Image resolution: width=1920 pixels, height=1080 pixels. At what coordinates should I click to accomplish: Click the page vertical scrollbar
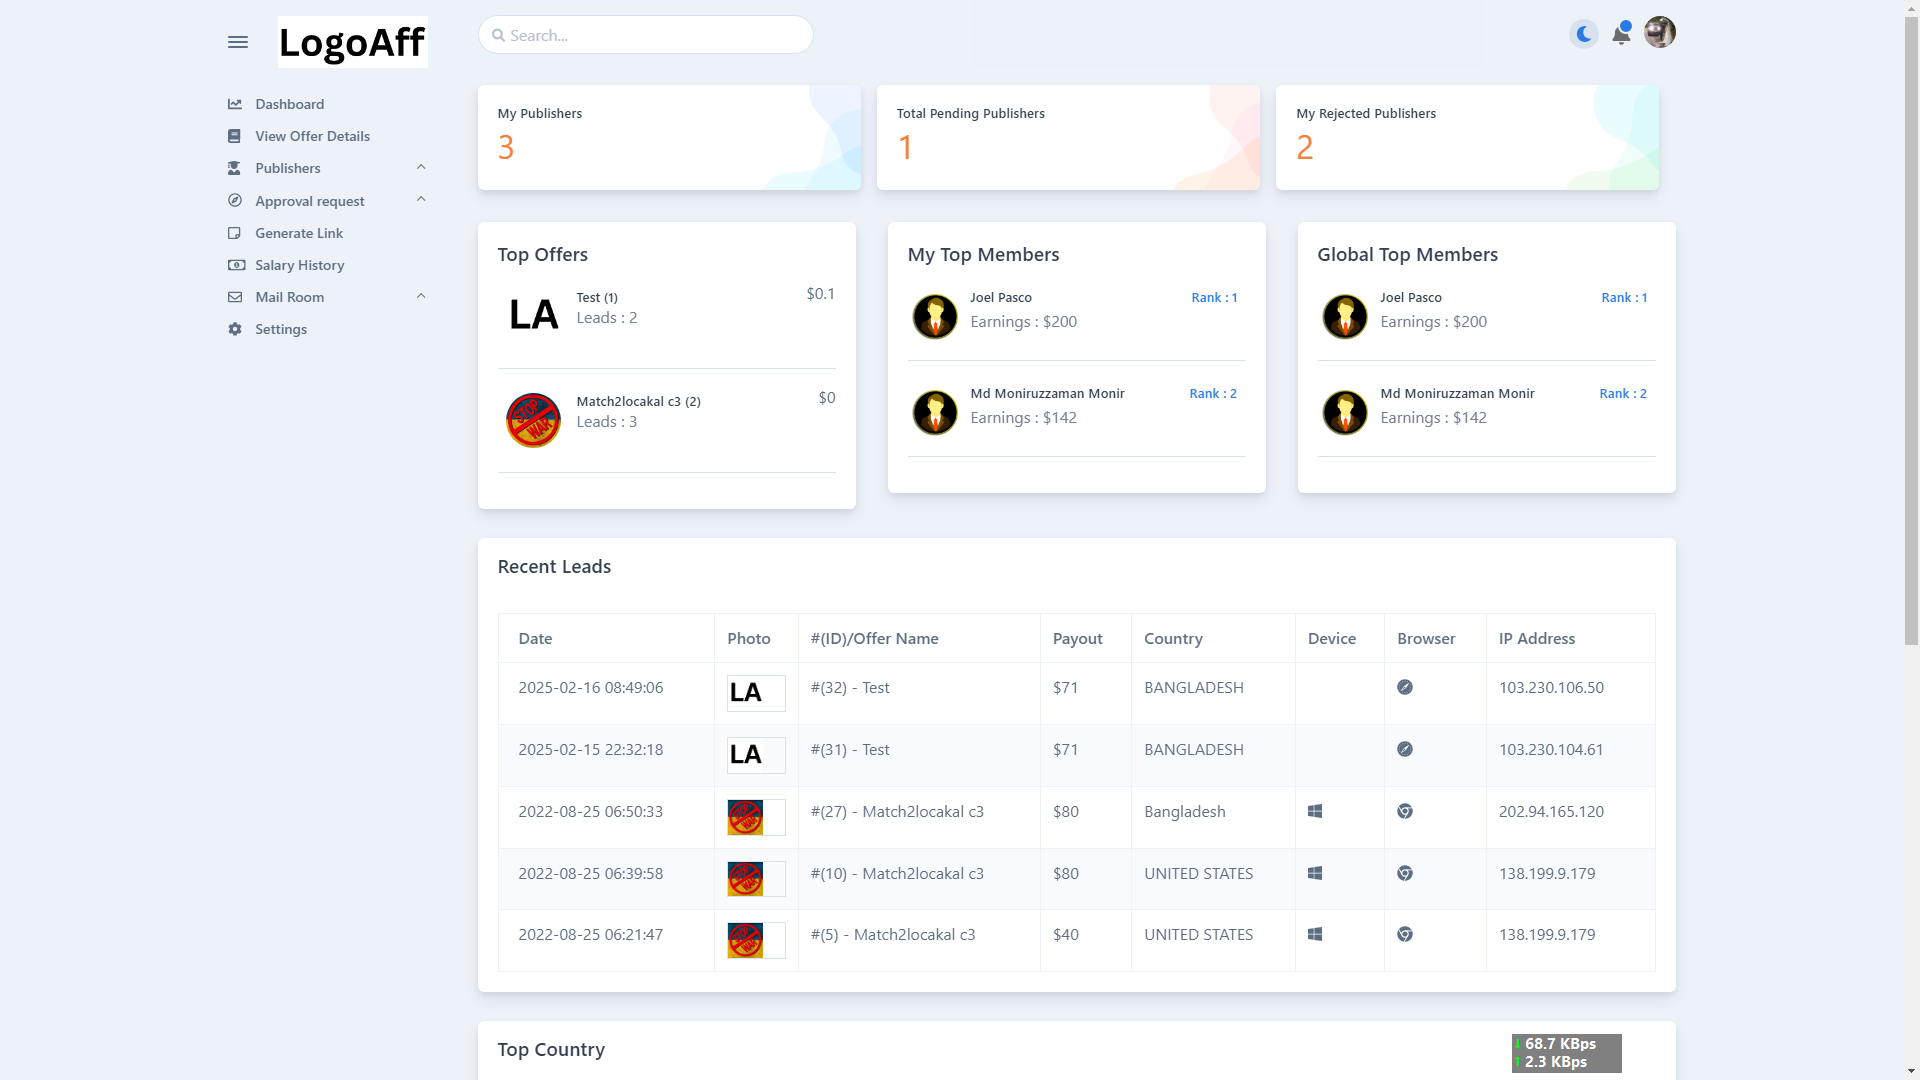click(1911, 330)
